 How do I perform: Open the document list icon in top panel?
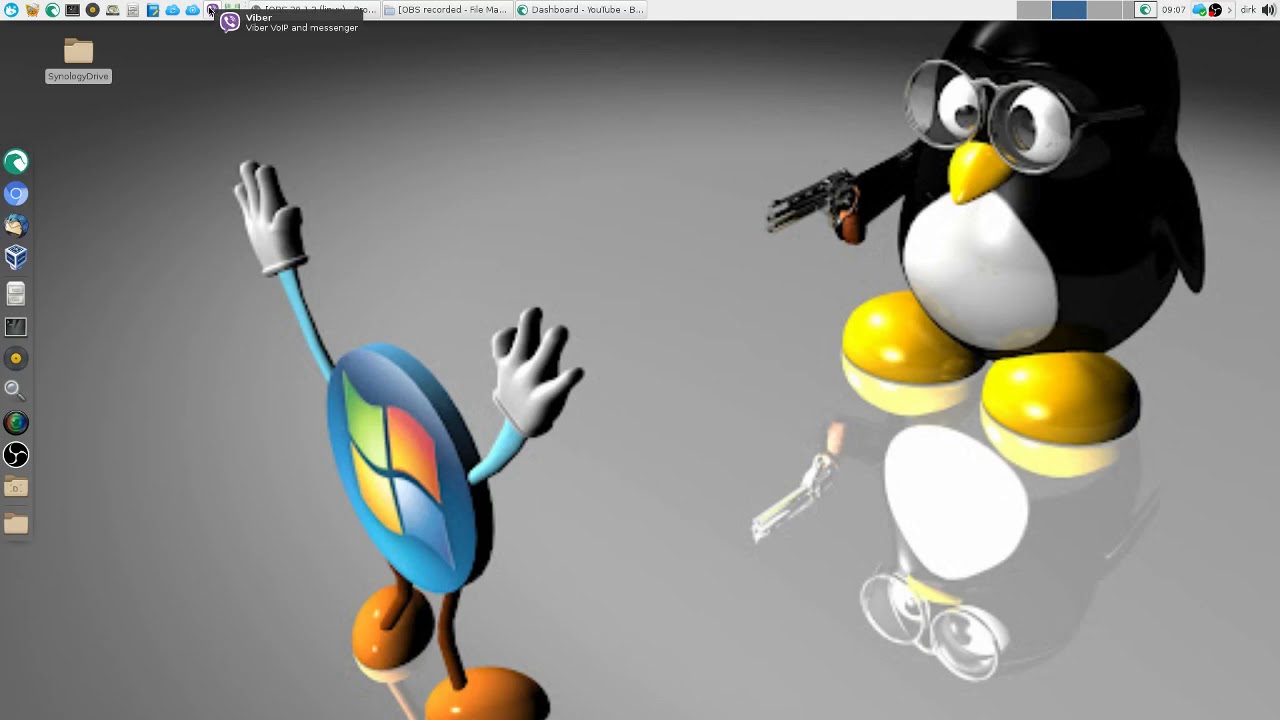tap(132, 10)
